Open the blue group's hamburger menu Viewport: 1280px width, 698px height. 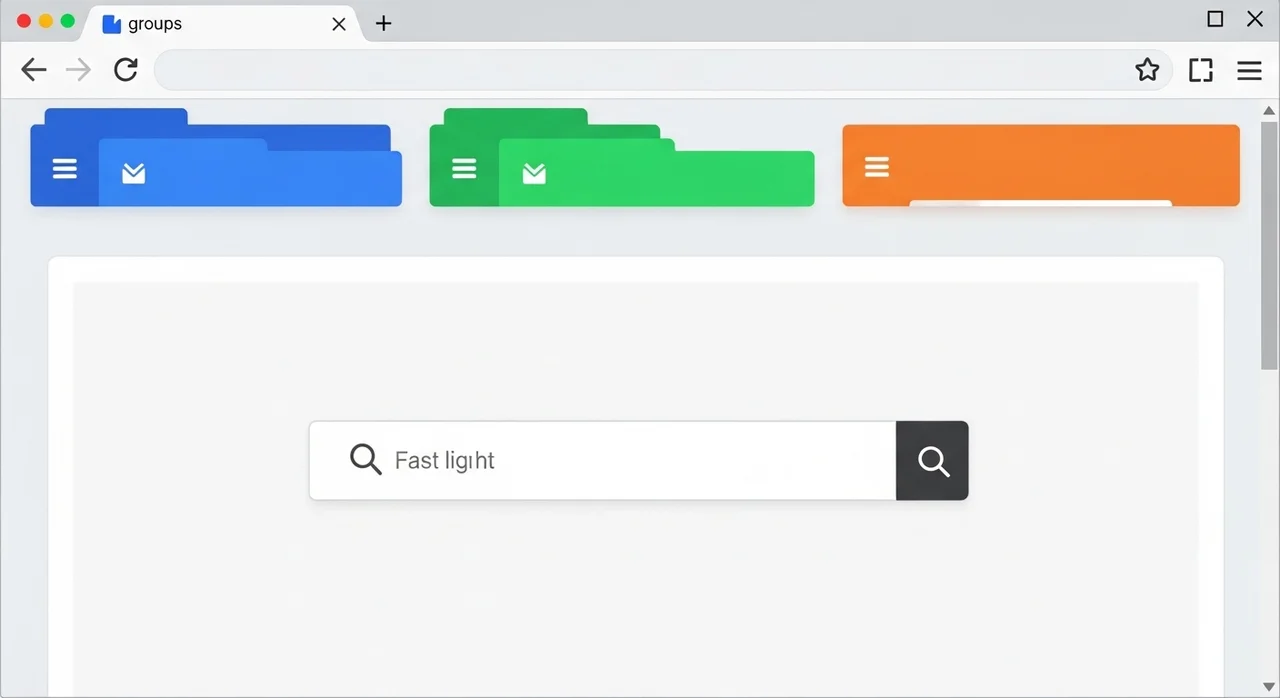click(x=65, y=169)
